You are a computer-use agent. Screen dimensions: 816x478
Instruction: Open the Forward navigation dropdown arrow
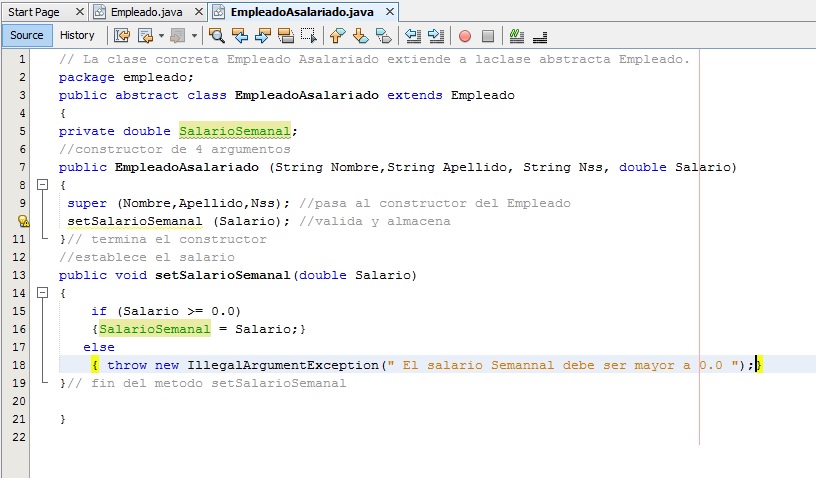coord(194,36)
